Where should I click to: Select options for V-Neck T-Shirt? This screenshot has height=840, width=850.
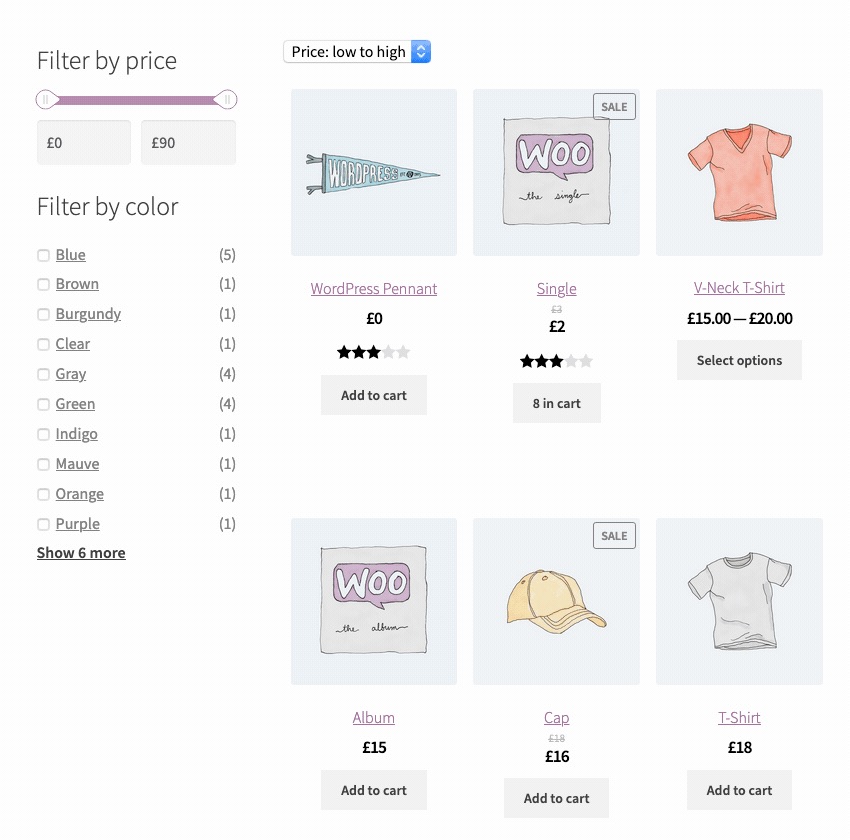(739, 360)
